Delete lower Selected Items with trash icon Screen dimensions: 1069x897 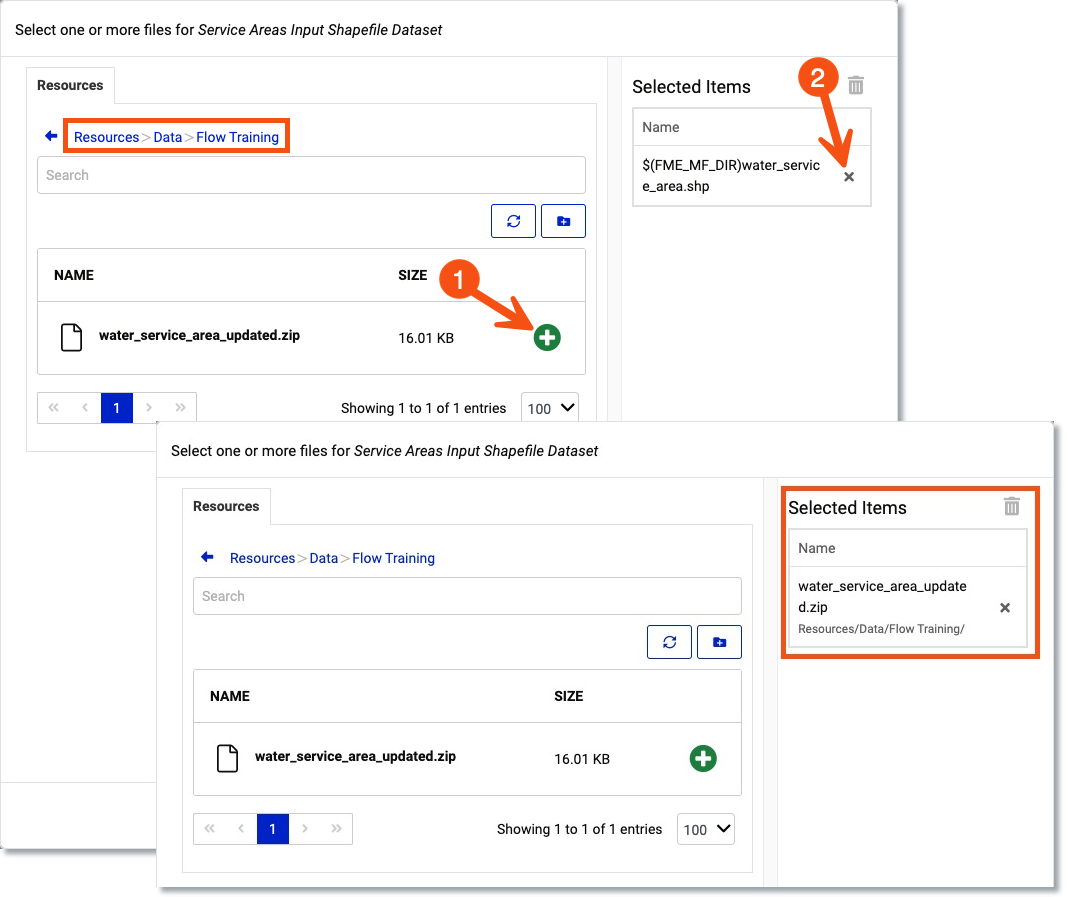(1012, 507)
